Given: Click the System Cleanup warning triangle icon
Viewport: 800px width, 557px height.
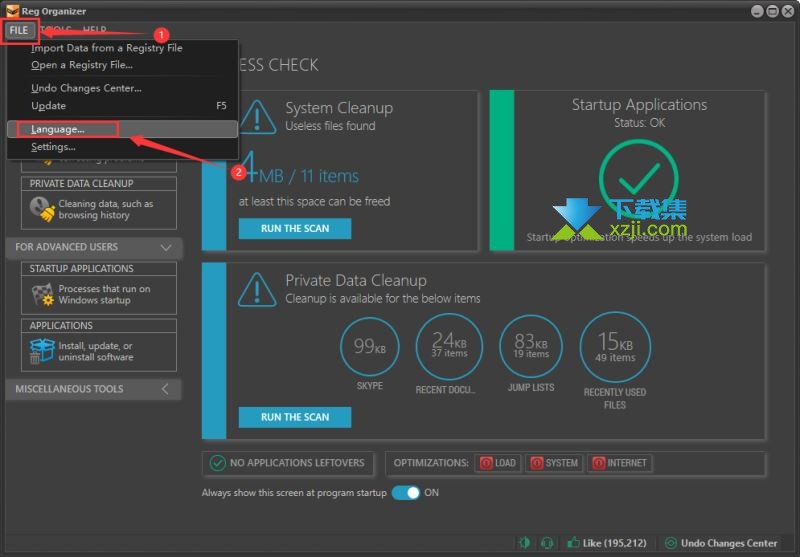Looking at the screenshot, I should (x=257, y=118).
